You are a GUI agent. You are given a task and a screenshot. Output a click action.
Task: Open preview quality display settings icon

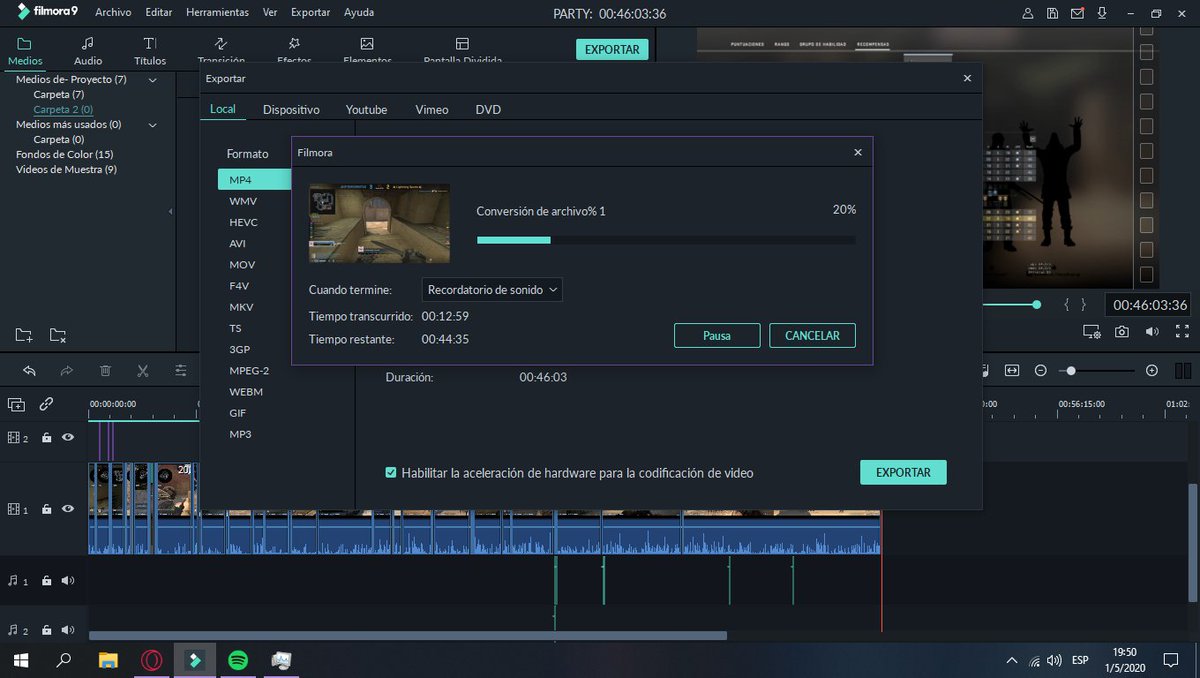(x=1092, y=331)
